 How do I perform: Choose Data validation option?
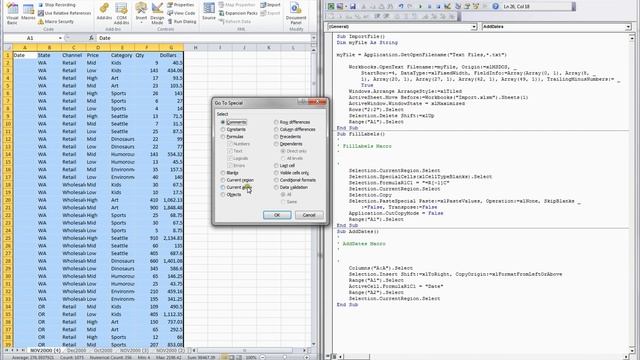pyautogui.click(x=291, y=187)
